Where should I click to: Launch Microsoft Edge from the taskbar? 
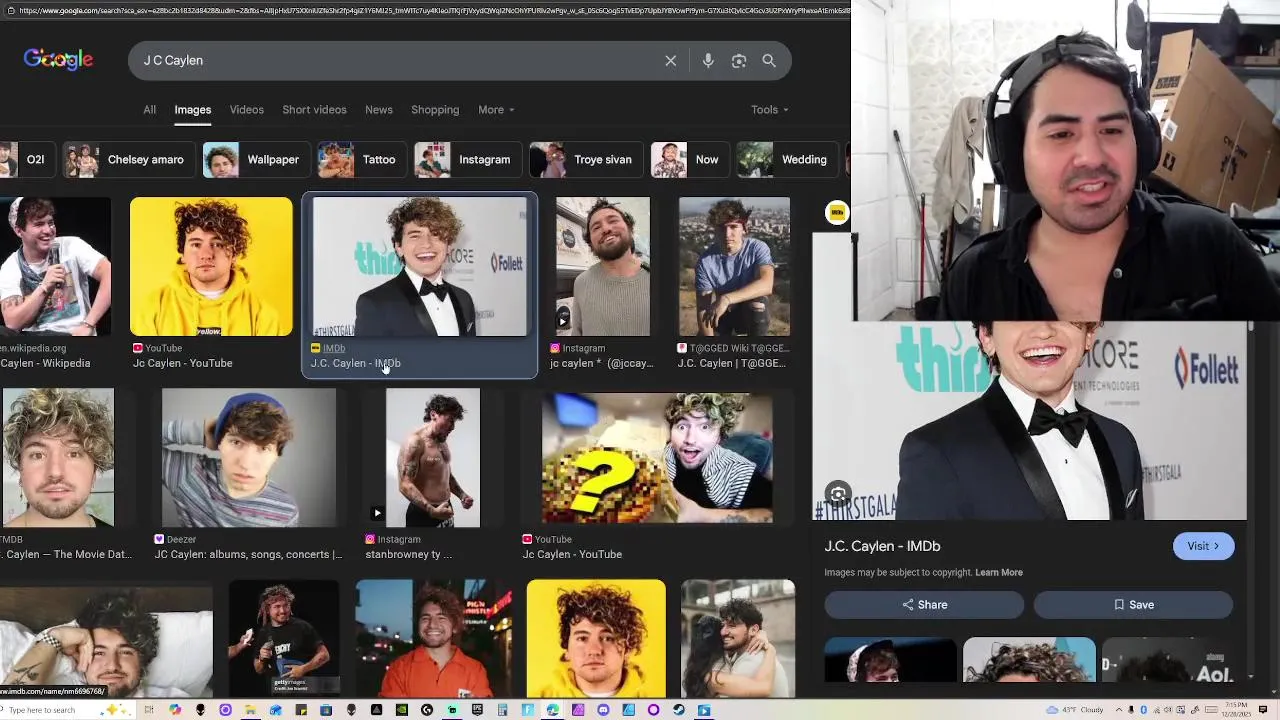click(552, 710)
